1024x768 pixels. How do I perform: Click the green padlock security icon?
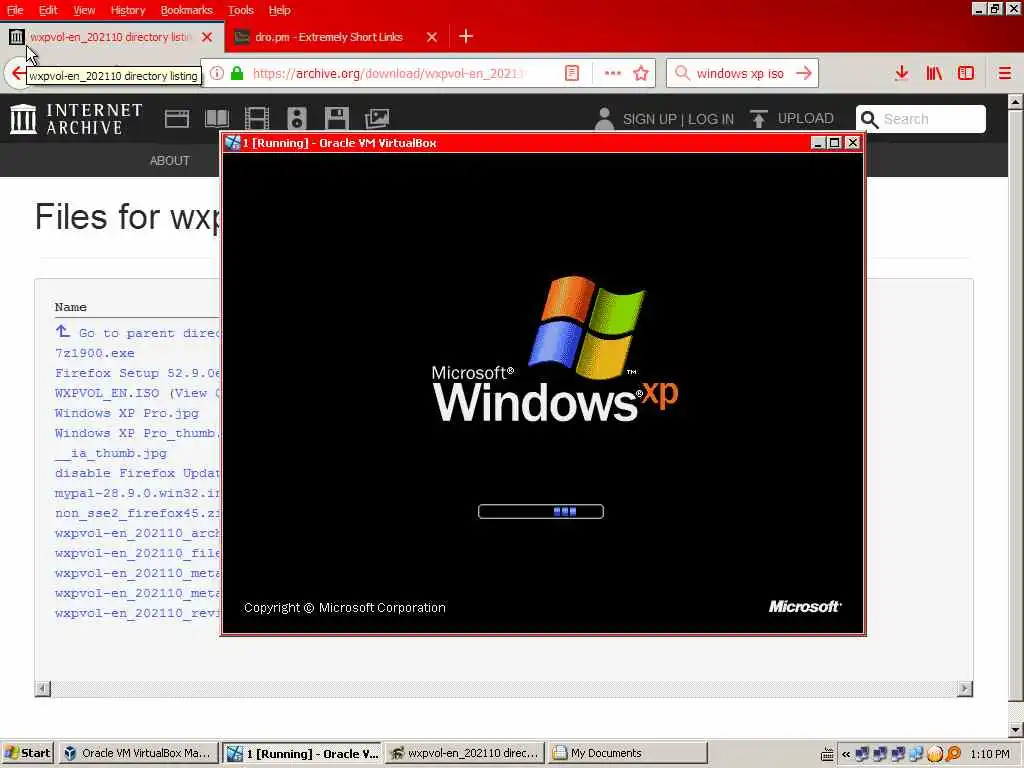(x=237, y=73)
